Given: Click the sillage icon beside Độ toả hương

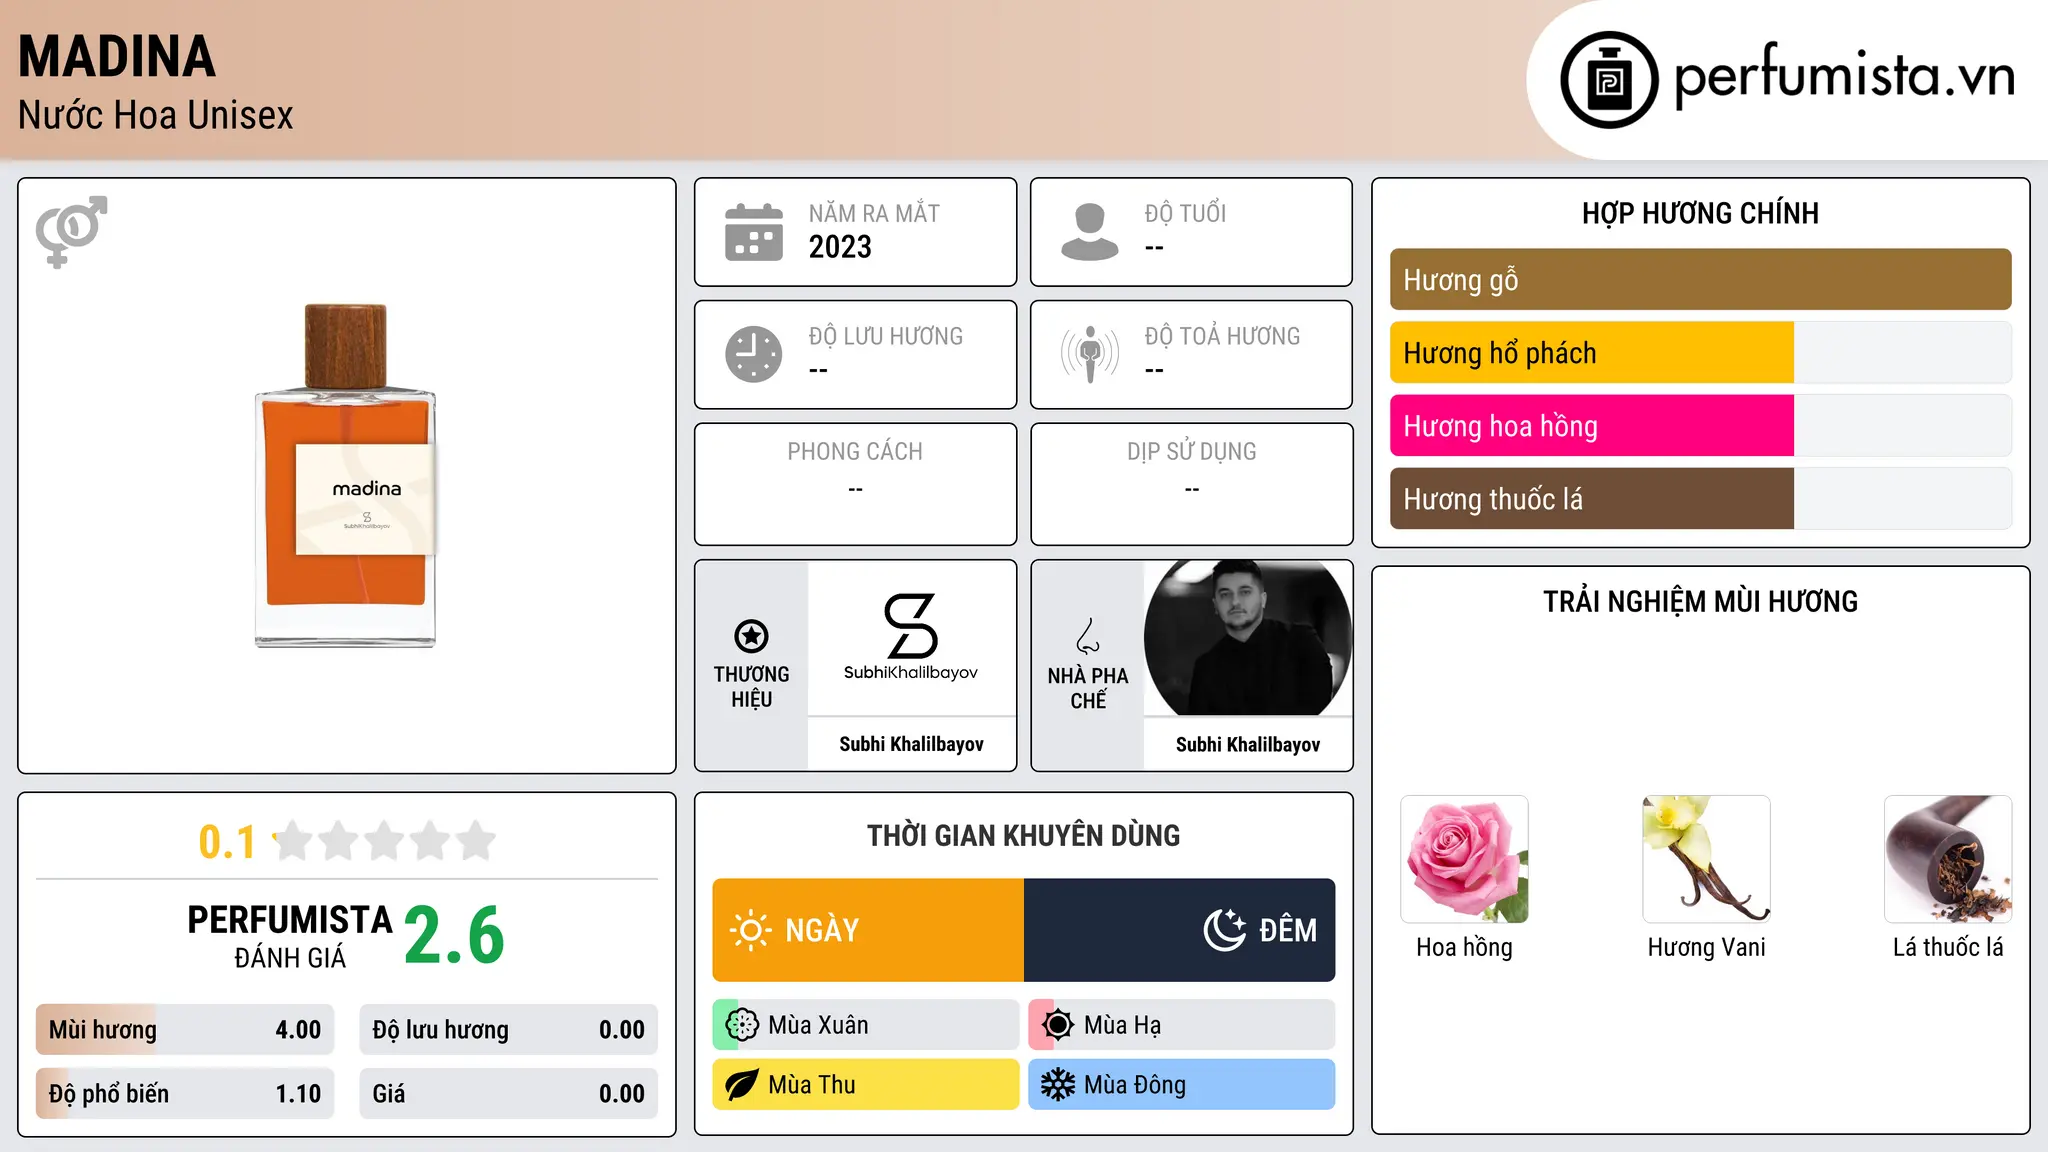Looking at the screenshot, I should 1090,354.
